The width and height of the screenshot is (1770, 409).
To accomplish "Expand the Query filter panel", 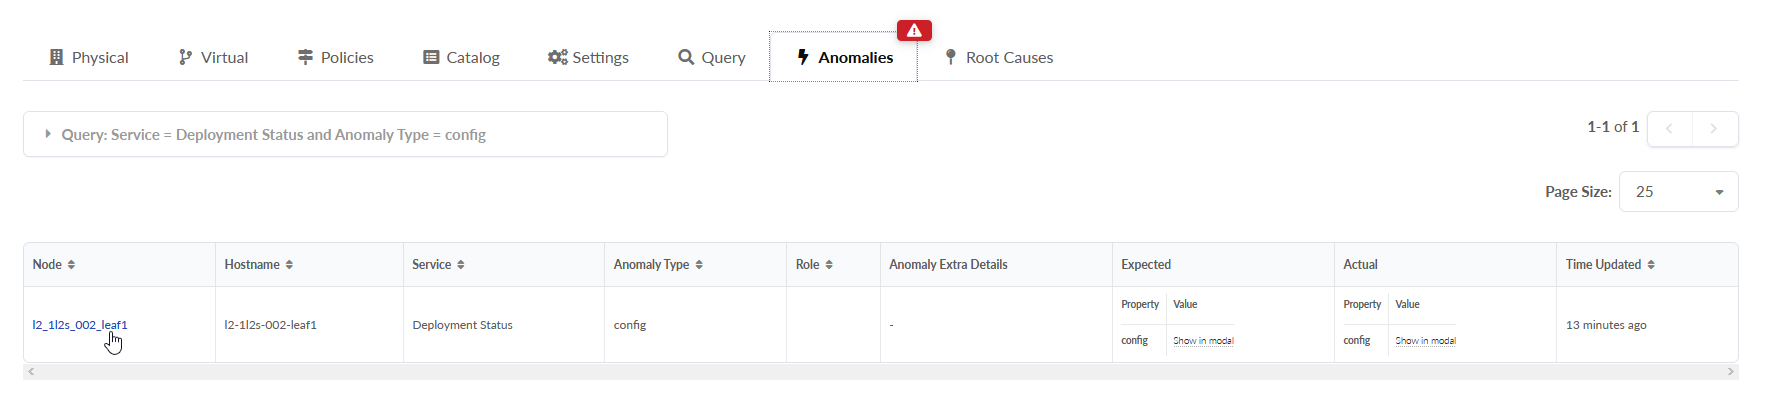I will [48, 134].
